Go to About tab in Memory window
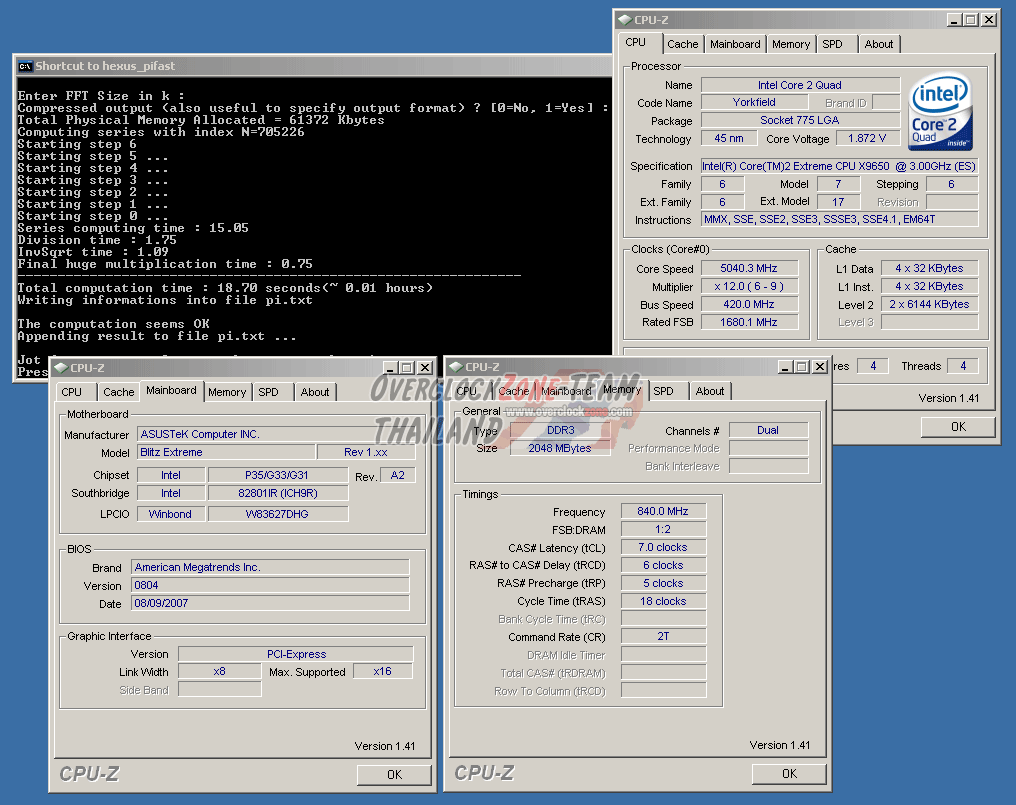The image size is (1016, 805). pyautogui.click(x=710, y=391)
